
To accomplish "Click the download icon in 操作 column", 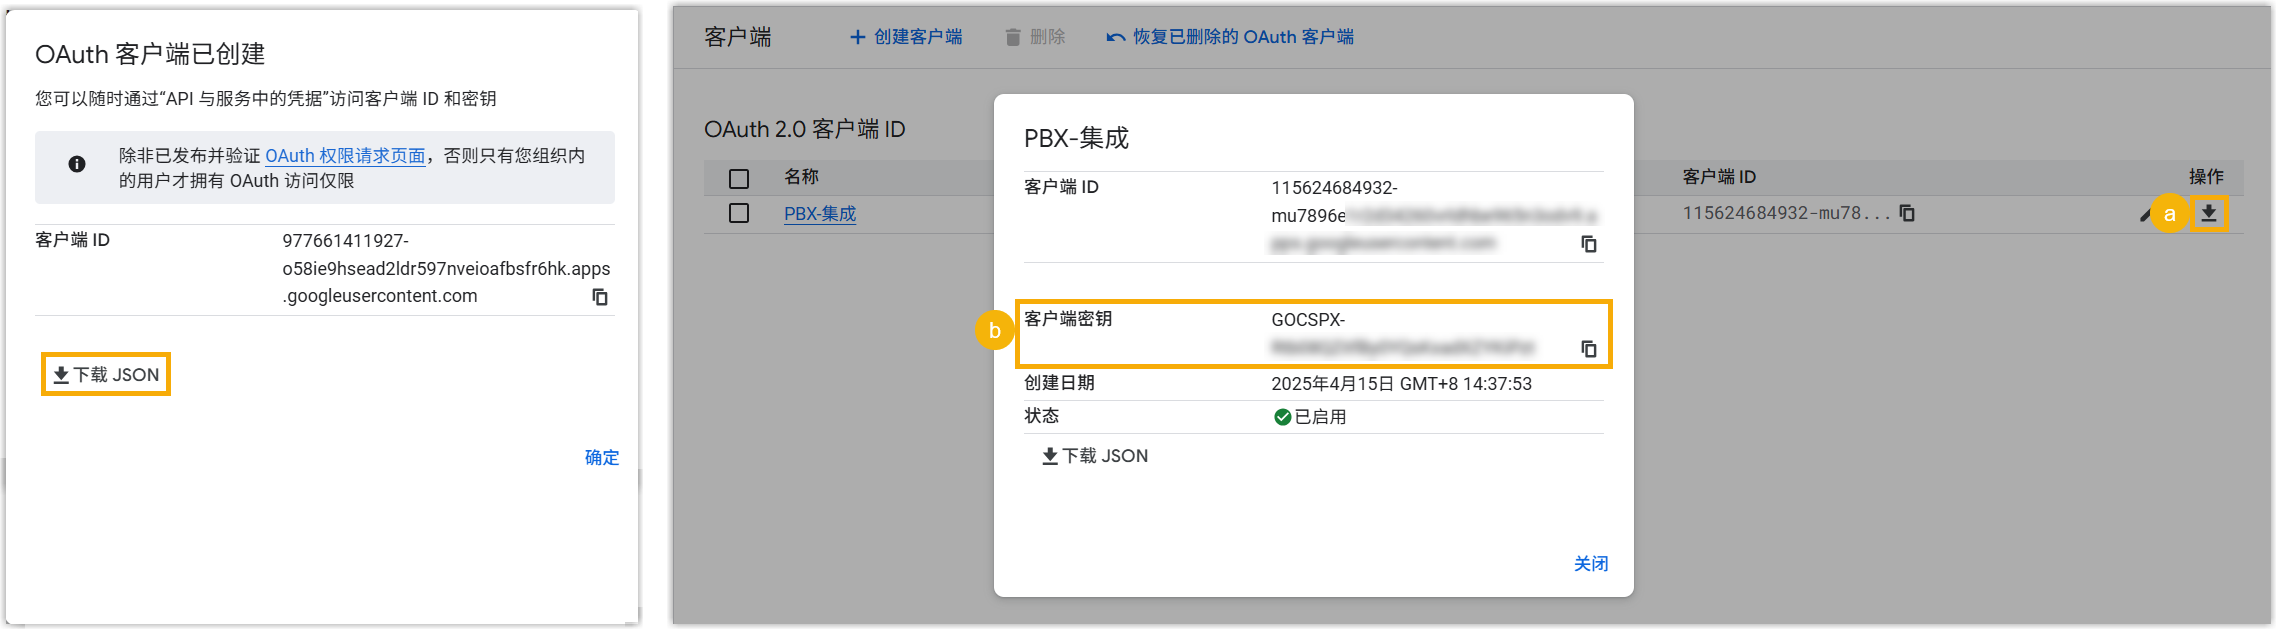I will pos(2209,213).
